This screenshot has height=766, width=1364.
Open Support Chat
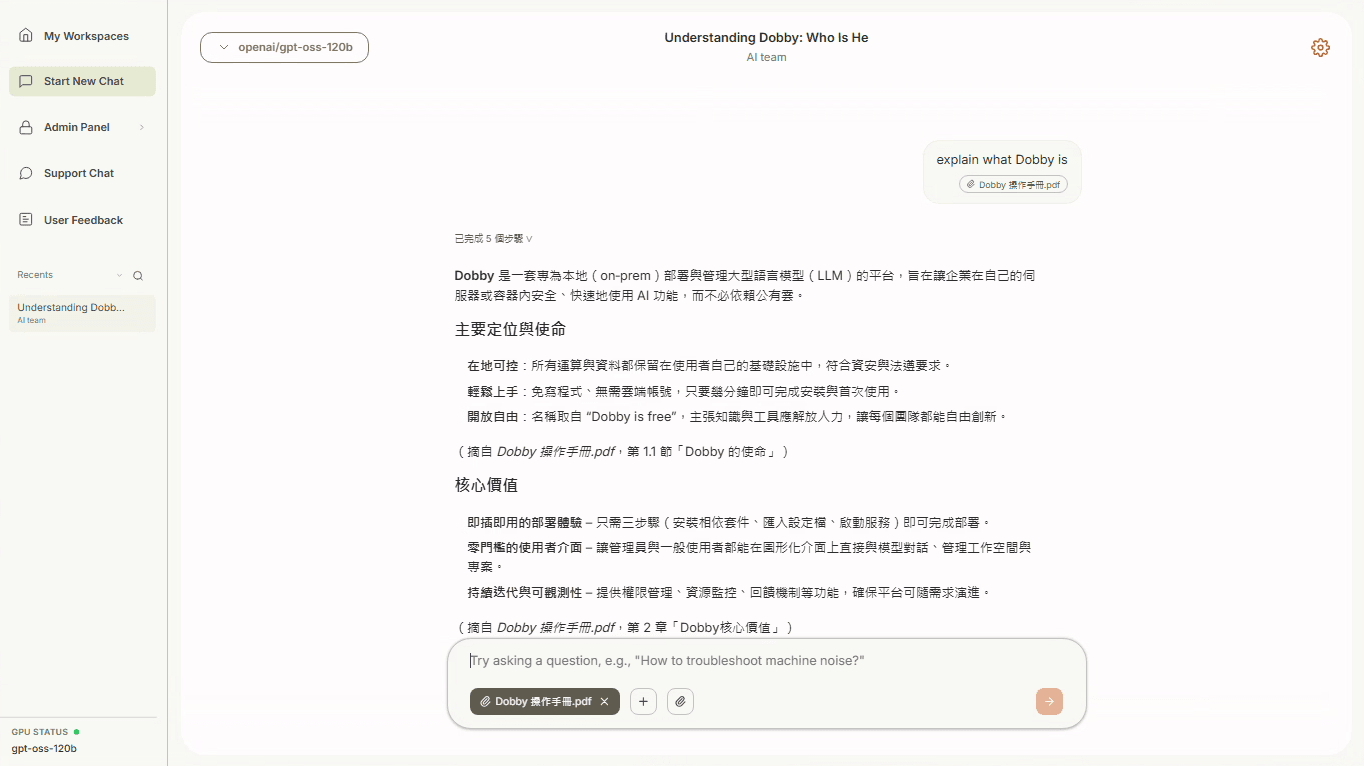(82, 173)
